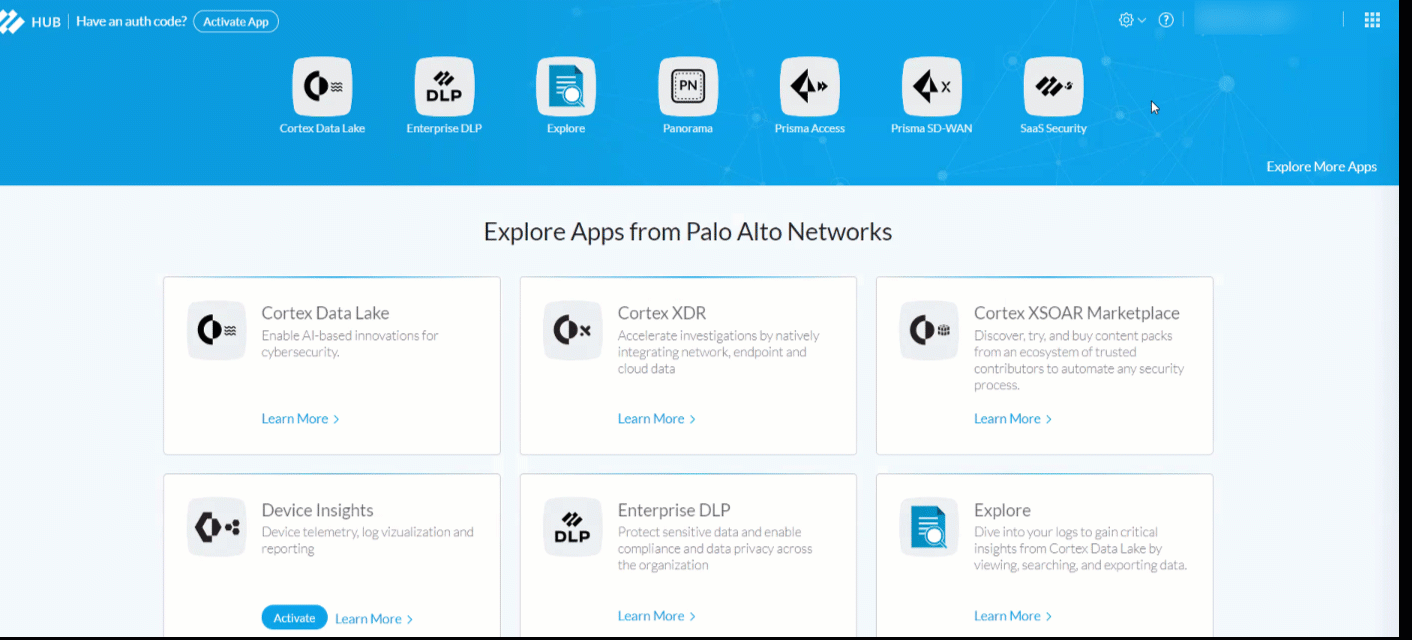The width and height of the screenshot is (1412, 640).
Task: Click the Explore More Apps link
Action: point(1321,167)
